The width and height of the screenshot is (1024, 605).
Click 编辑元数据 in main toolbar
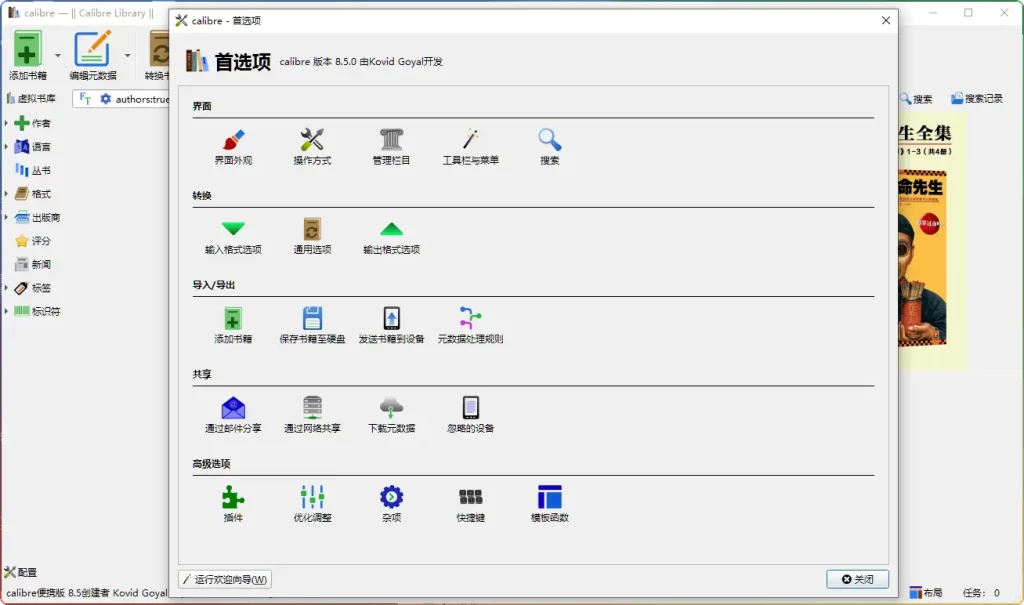[x=93, y=56]
